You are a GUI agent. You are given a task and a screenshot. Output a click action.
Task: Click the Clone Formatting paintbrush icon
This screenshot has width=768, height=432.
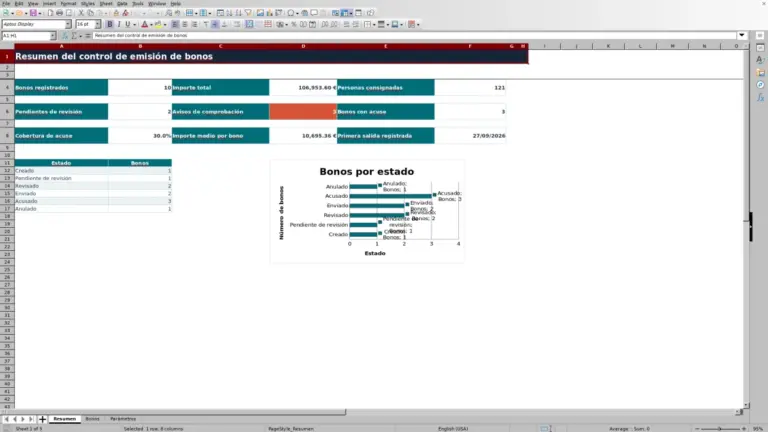point(116,13)
